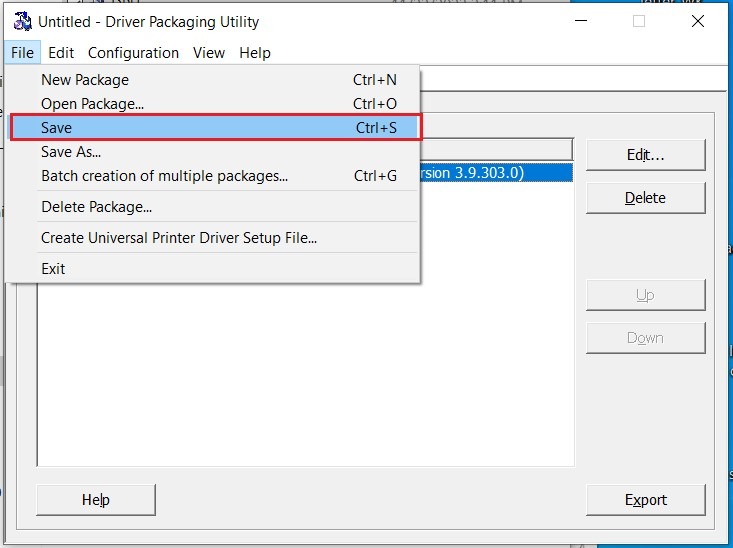Open the View menu
This screenshot has height=548, width=733.
coord(209,53)
